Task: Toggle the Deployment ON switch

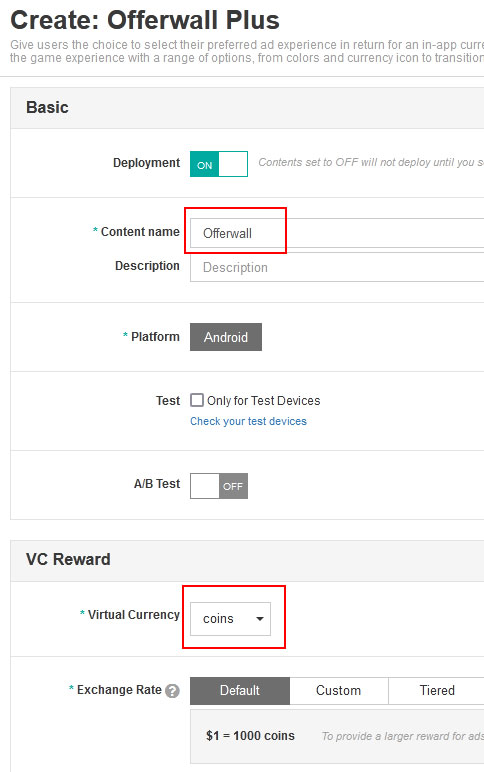Action: 219,164
